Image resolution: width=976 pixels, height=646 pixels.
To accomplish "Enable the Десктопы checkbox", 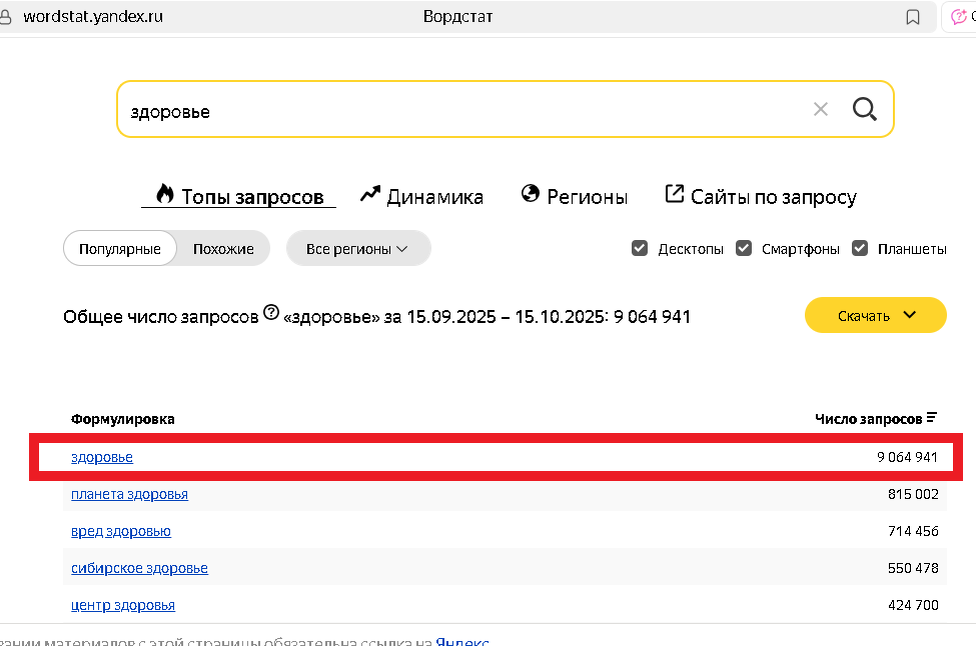I will pos(639,247).
